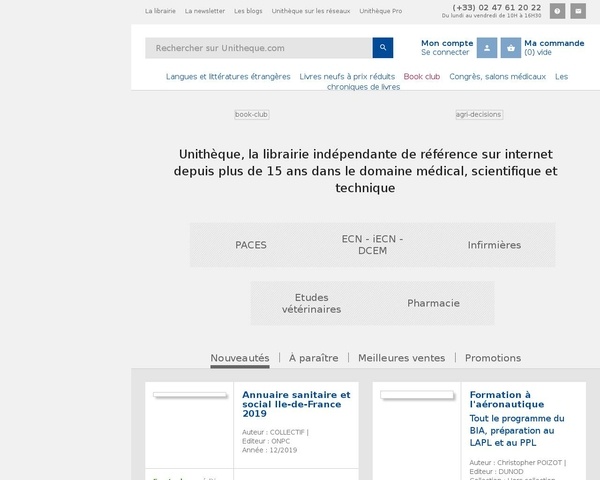Open Formation à l'aéronautique title
The width and height of the screenshot is (600, 480).
tap(507, 400)
